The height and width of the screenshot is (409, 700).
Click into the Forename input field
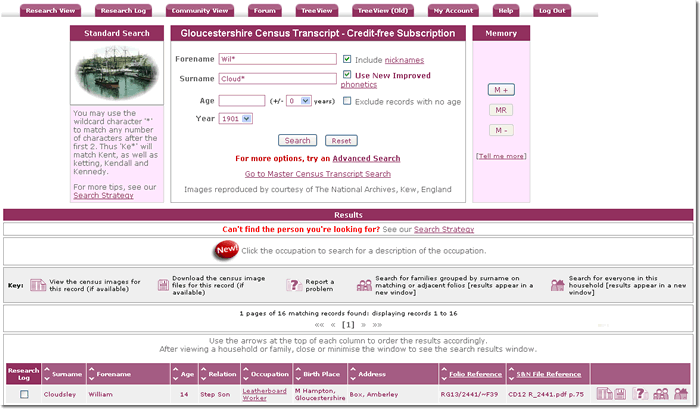tap(277, 59)
